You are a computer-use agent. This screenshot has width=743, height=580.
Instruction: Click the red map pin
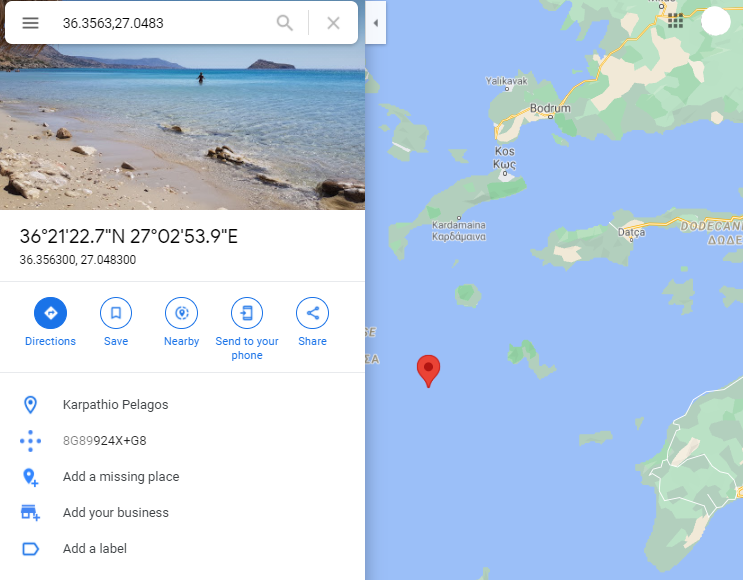(x=428, y=371)
